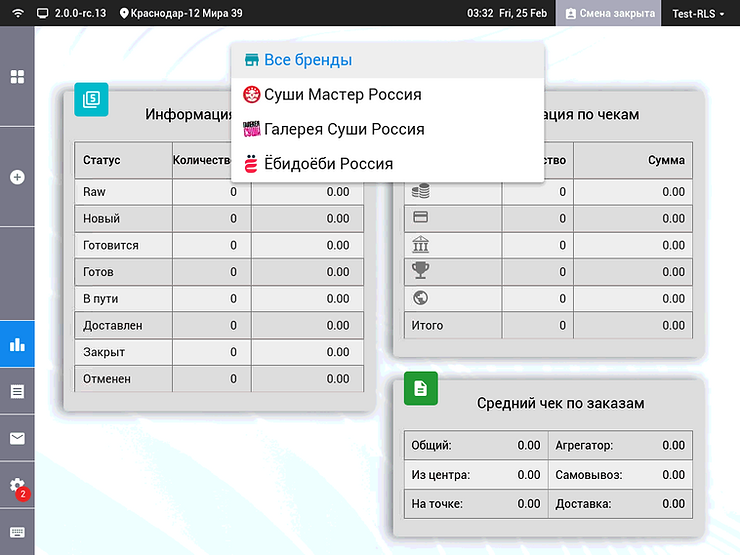This screenshot has height=555, width=740.
Task: Open settings gear with notification badge
Action: tap(18, 486)
